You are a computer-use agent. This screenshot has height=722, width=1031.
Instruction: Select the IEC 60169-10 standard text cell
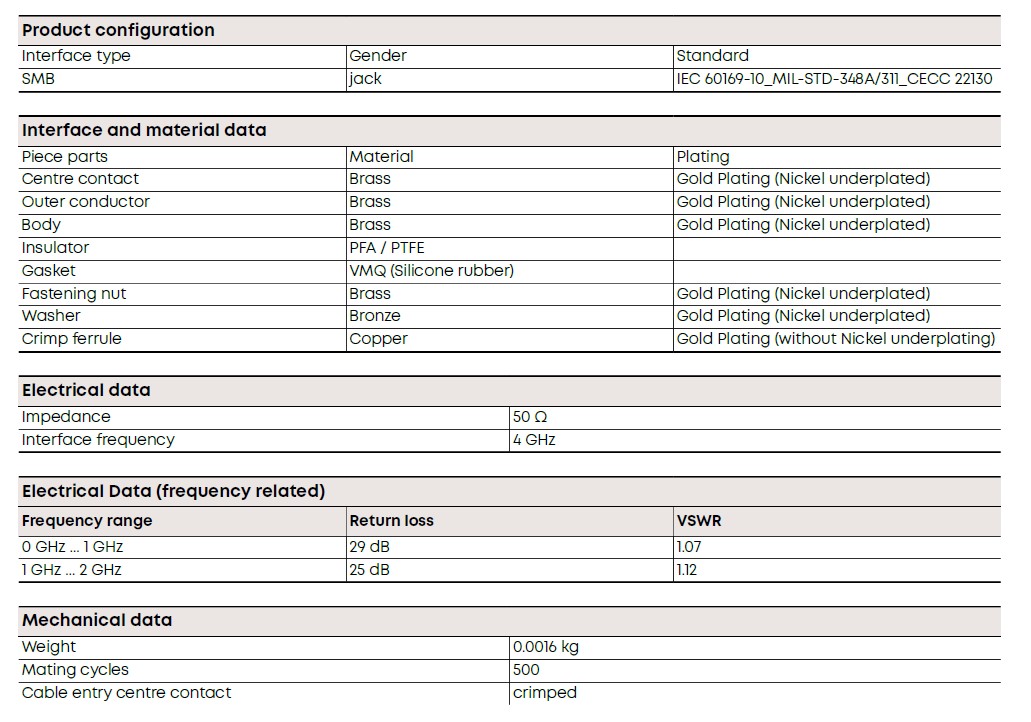[834, 79]
